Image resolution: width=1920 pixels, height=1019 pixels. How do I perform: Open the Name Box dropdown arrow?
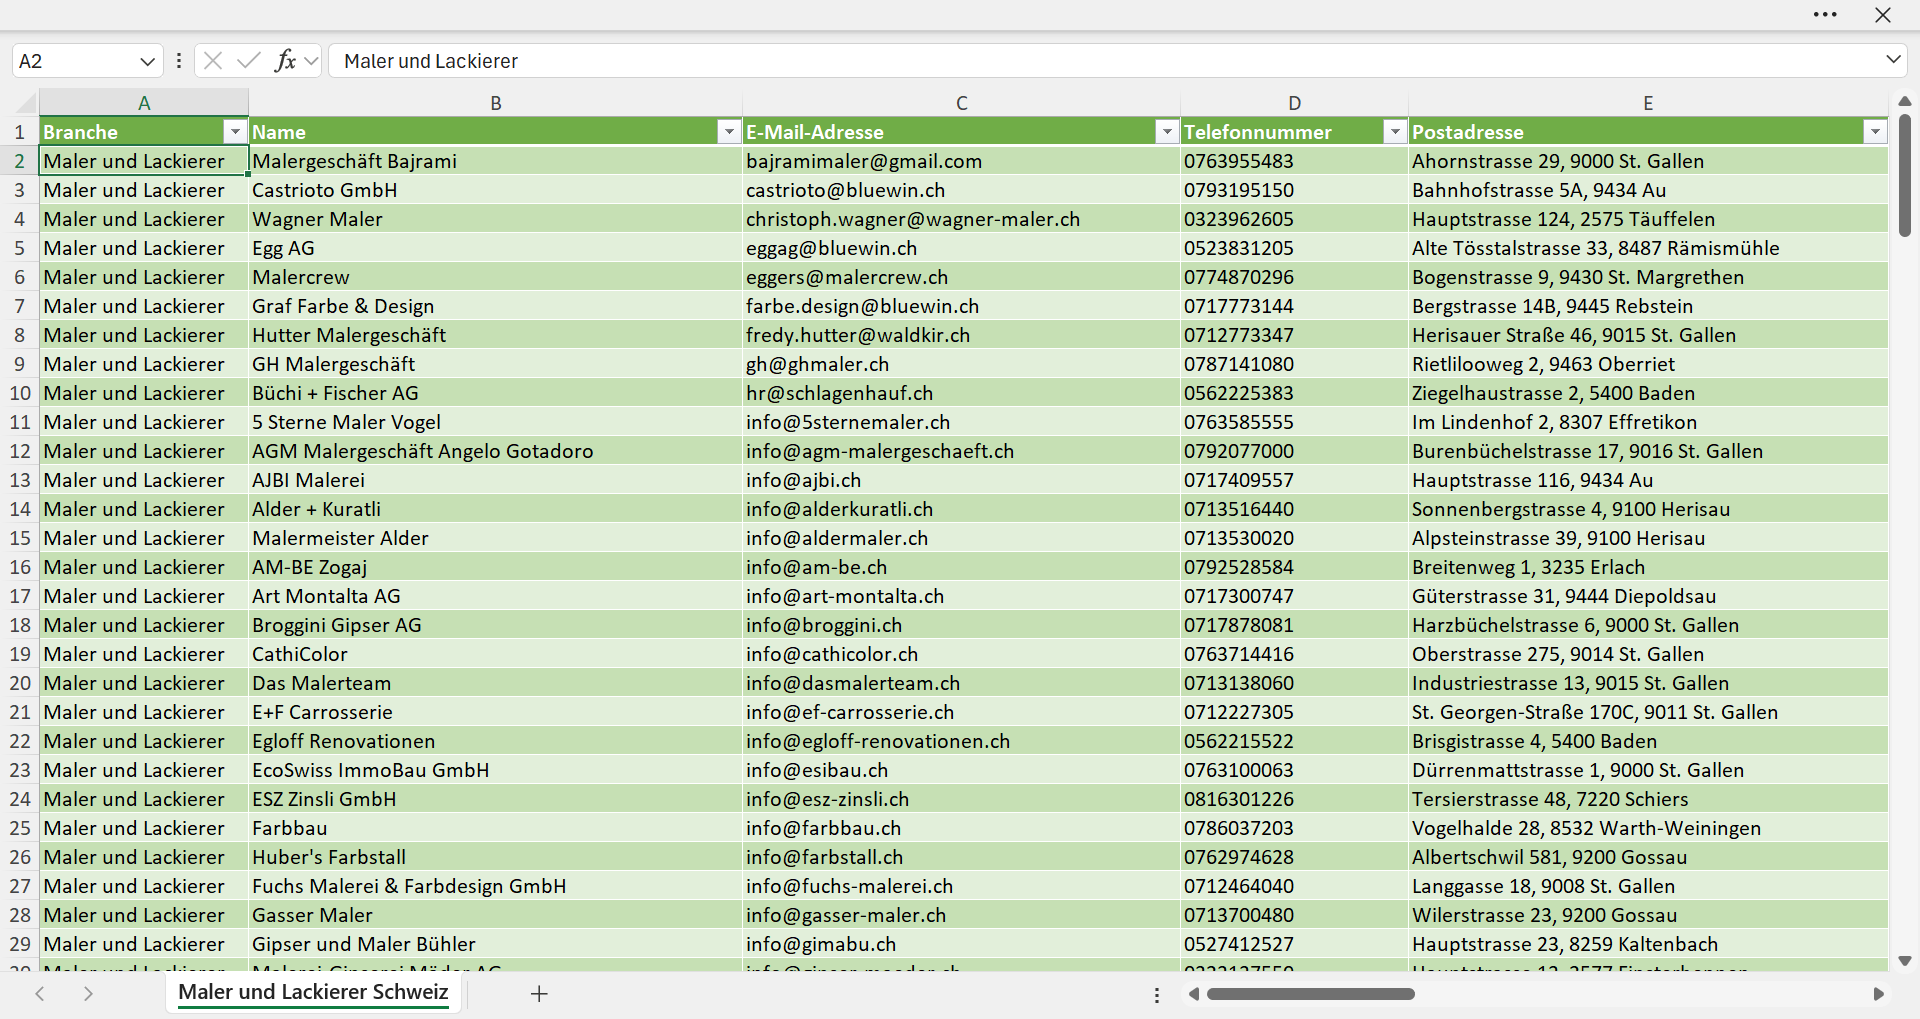coord(148,61)
